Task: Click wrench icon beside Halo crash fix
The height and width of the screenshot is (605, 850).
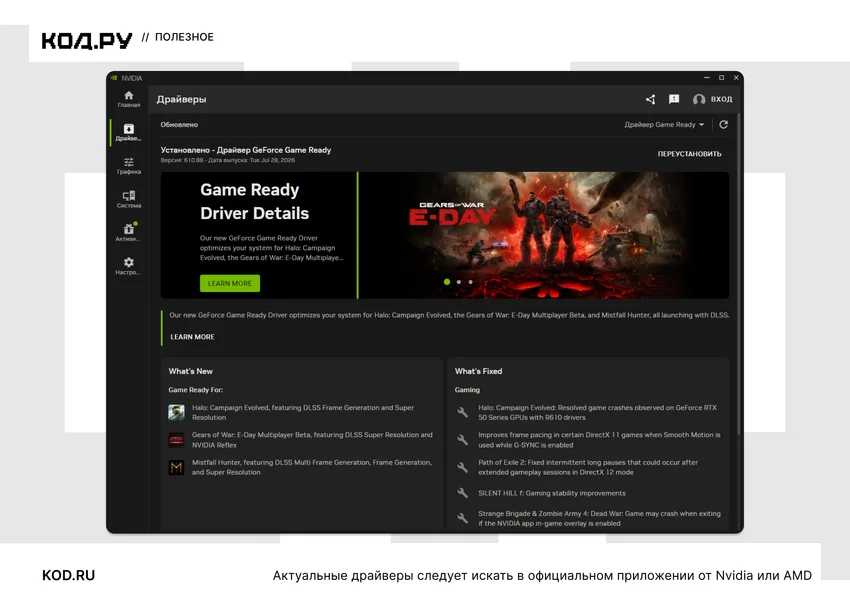Action: [462, 413]
